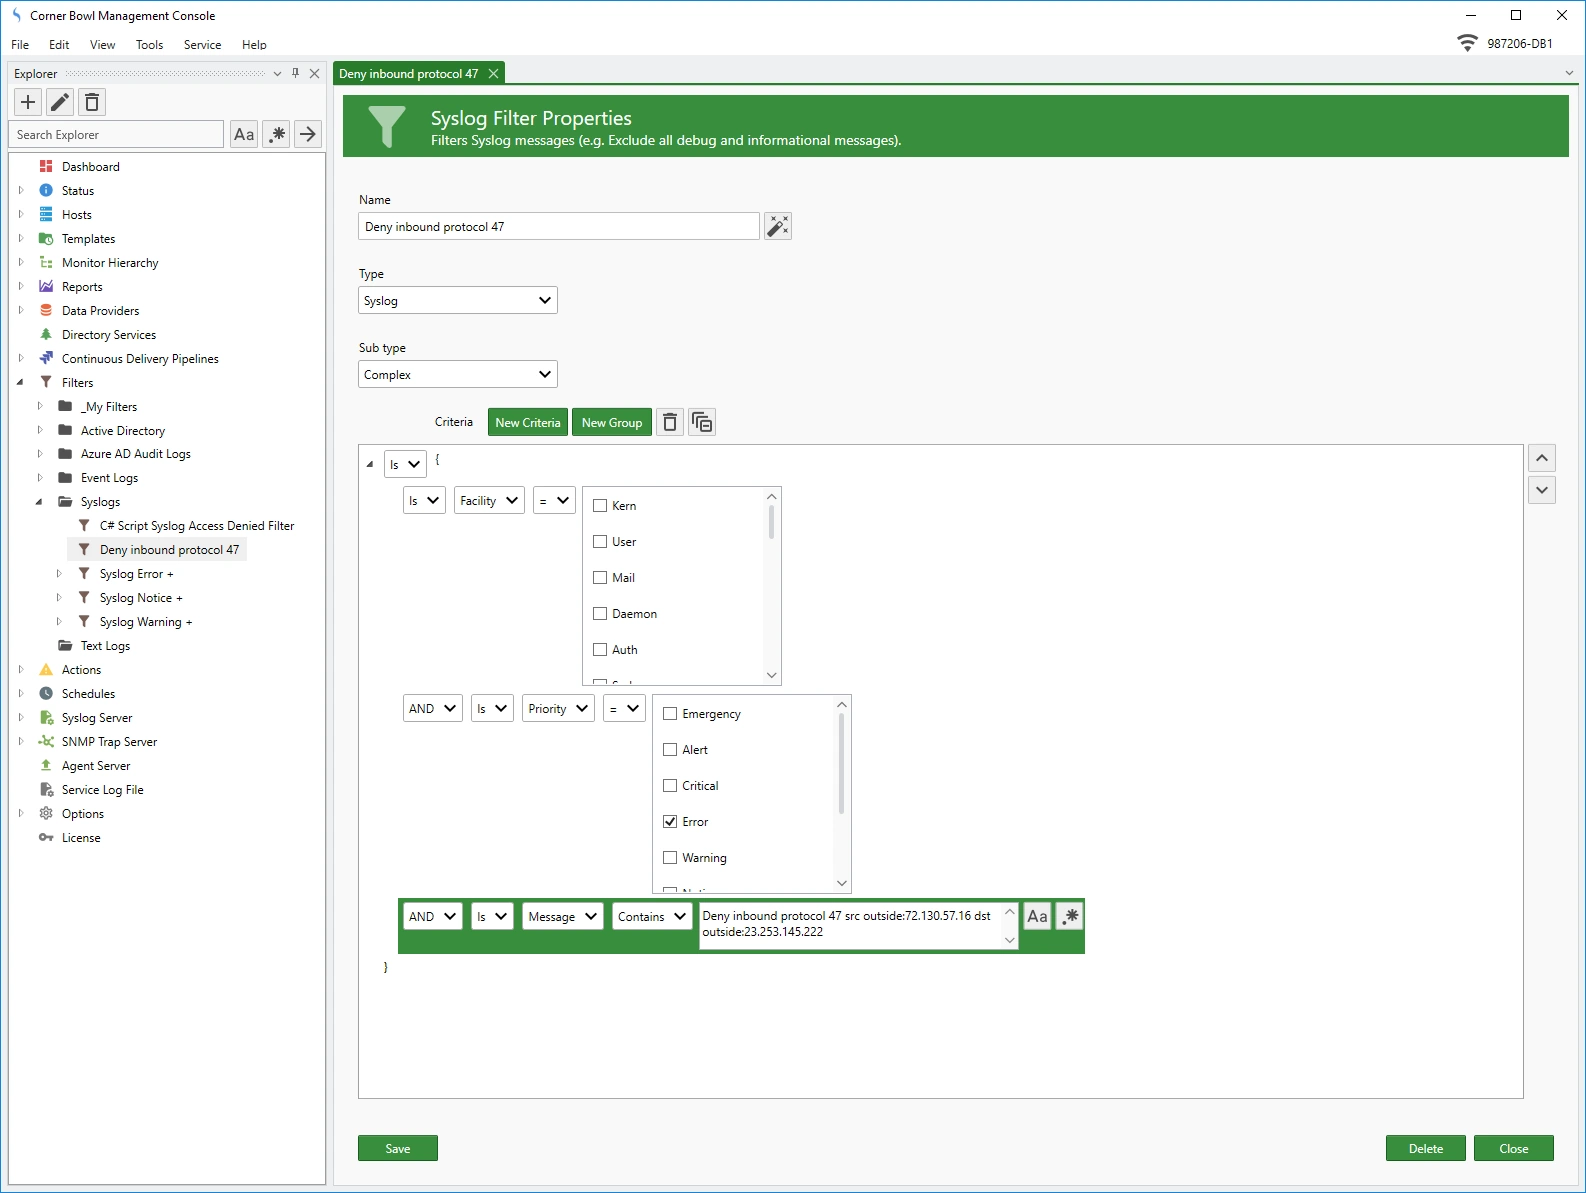The height and width of the screenshot is (1193, 1586).
Task: Click the move criteria up arrow
Action: pyautogui.click(x=1541, y=458)
